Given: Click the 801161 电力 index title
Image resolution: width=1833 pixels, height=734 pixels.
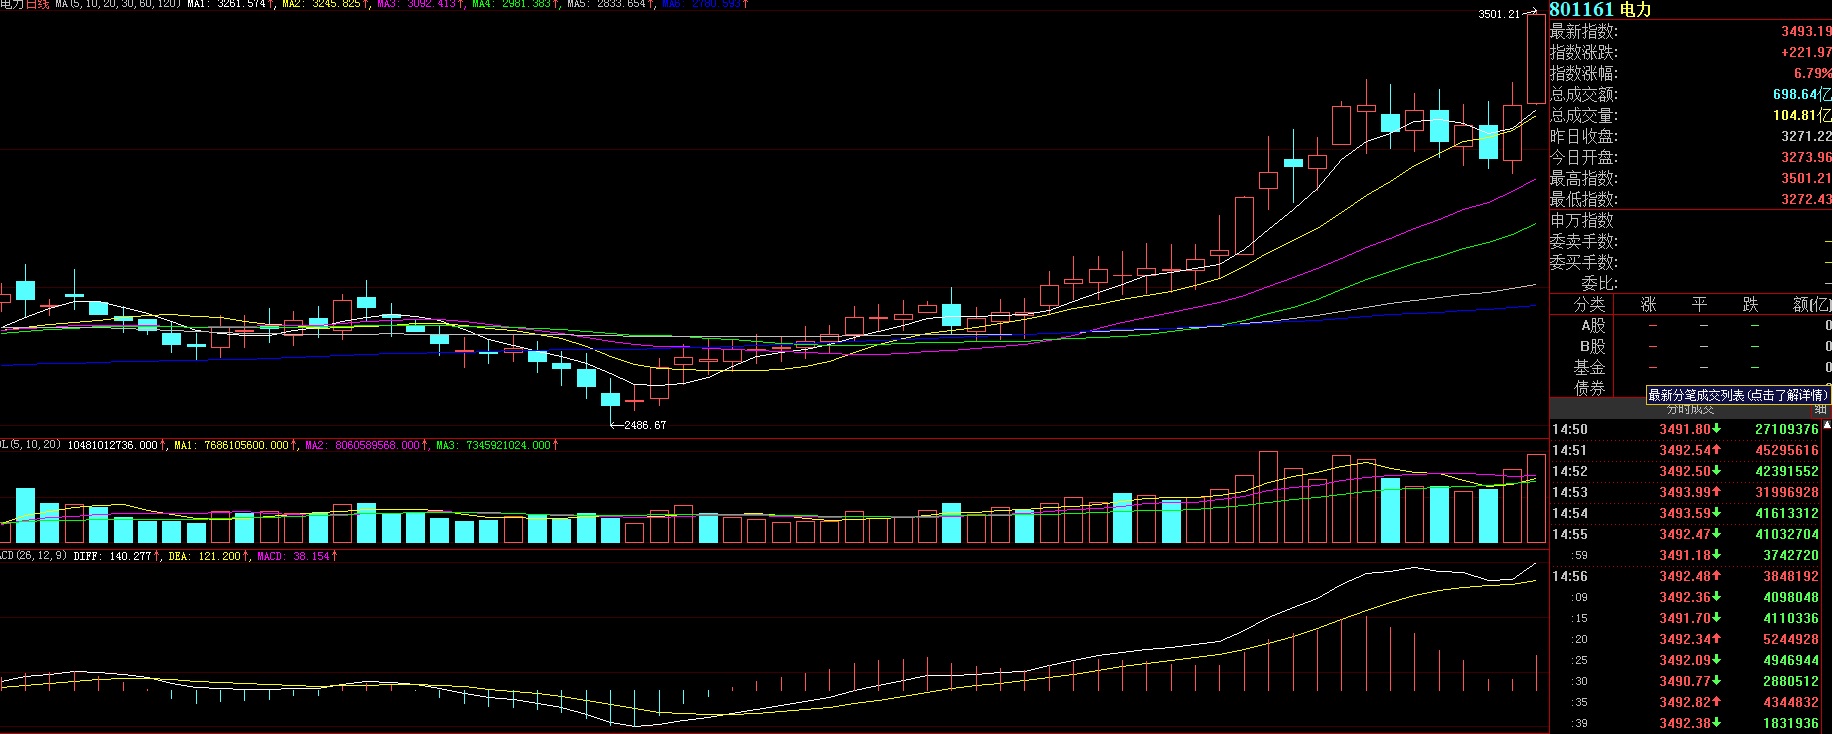Looking at the screenshot, I should point(1600,9).
